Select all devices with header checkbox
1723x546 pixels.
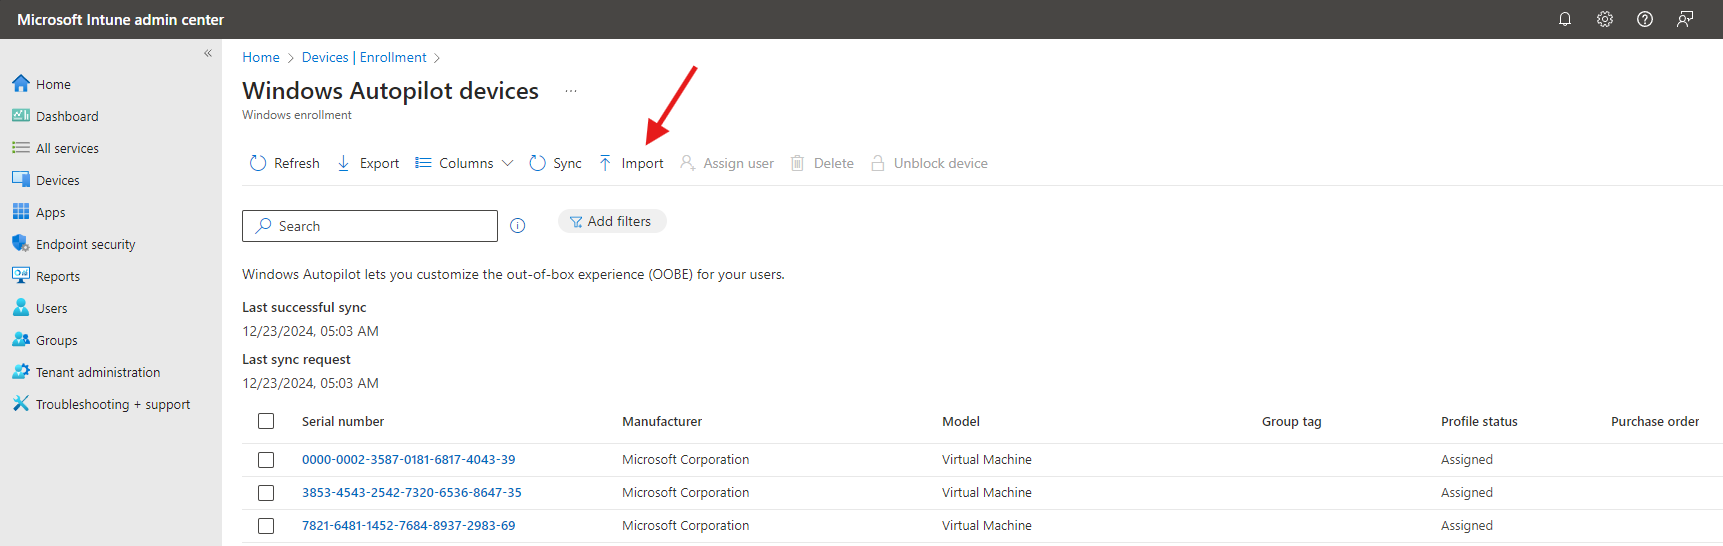coord(266,421)
